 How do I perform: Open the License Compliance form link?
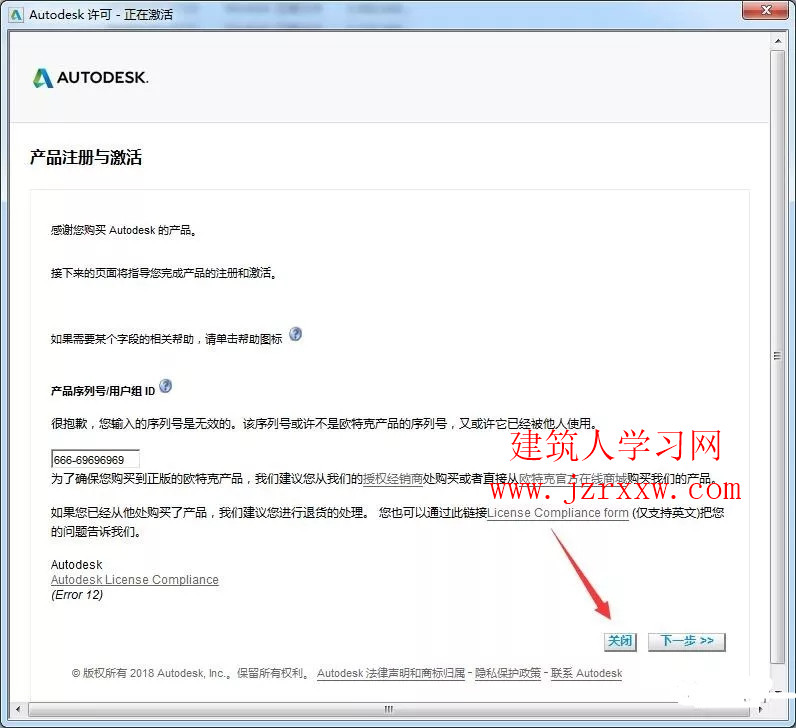[x=558, y=513]
